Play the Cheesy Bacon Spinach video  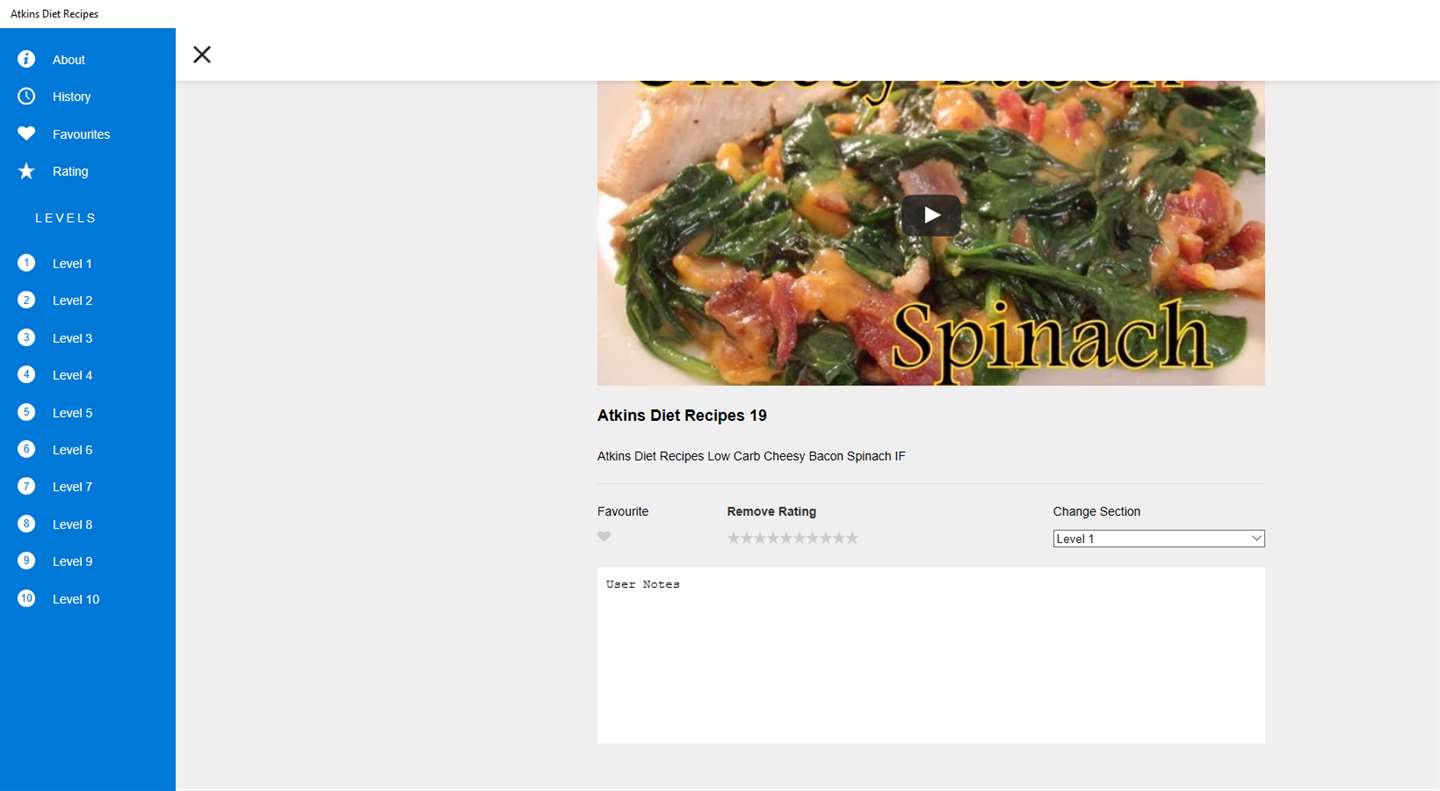click(x=931, y=215)
